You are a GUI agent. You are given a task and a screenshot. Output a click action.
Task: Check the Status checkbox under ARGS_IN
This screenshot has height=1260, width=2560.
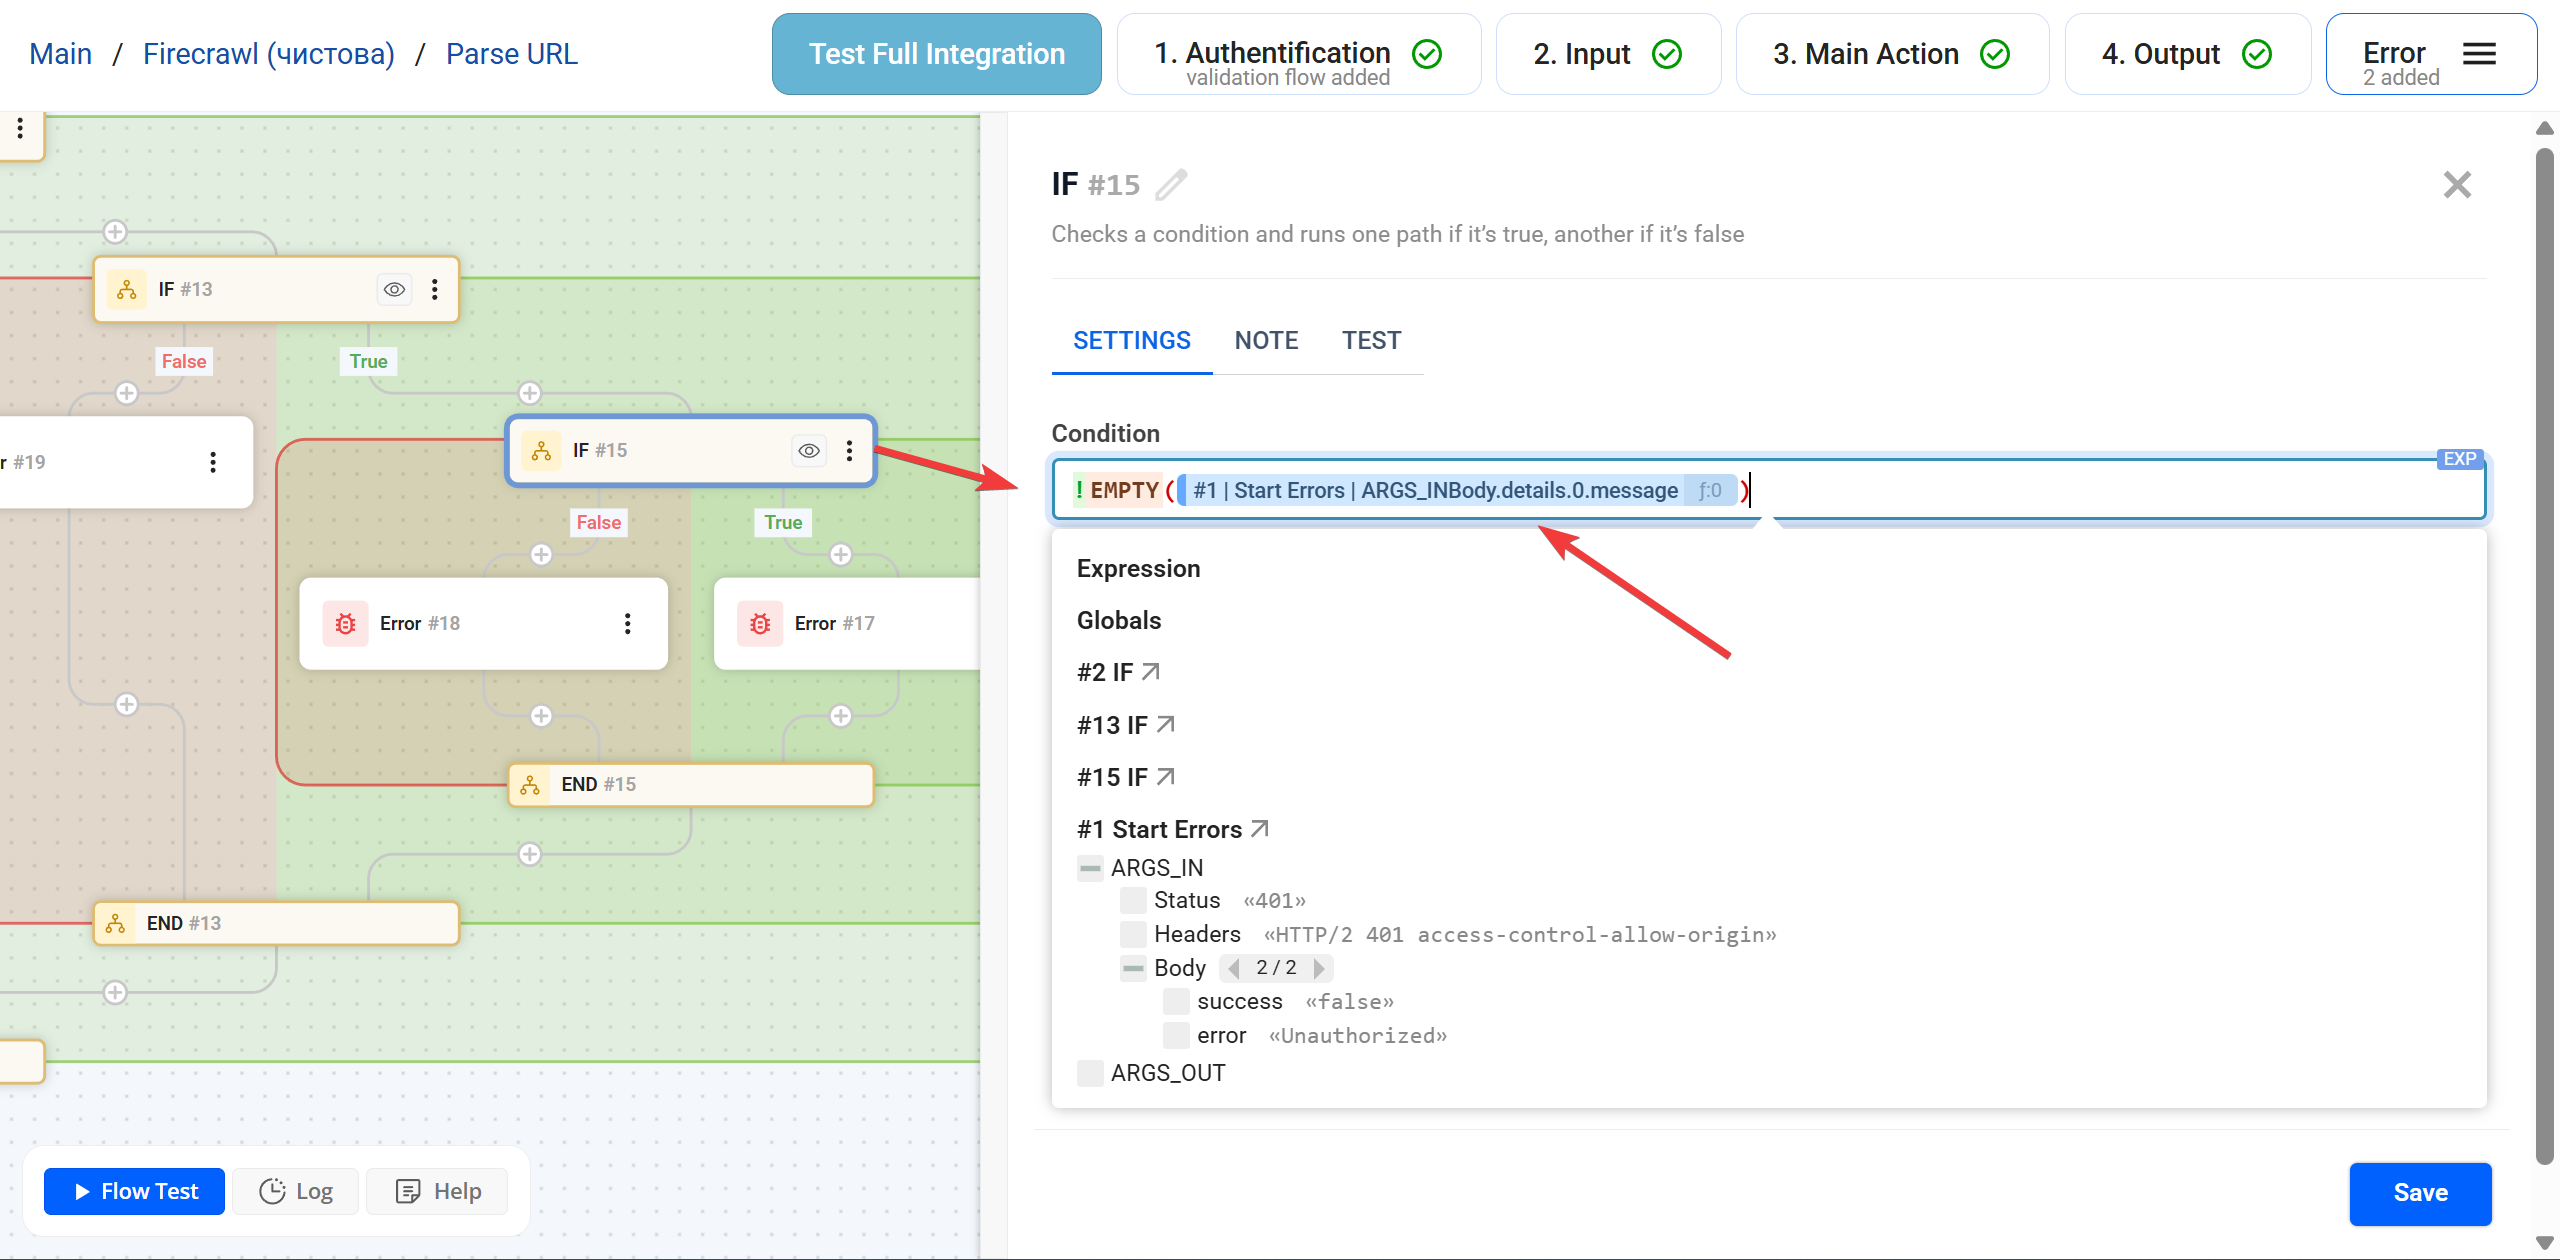point(1132,900)
